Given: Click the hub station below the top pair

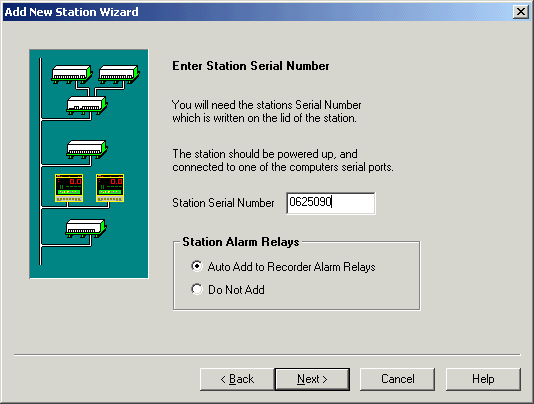Looking at the screenshot, I should (x=87, y=105).
